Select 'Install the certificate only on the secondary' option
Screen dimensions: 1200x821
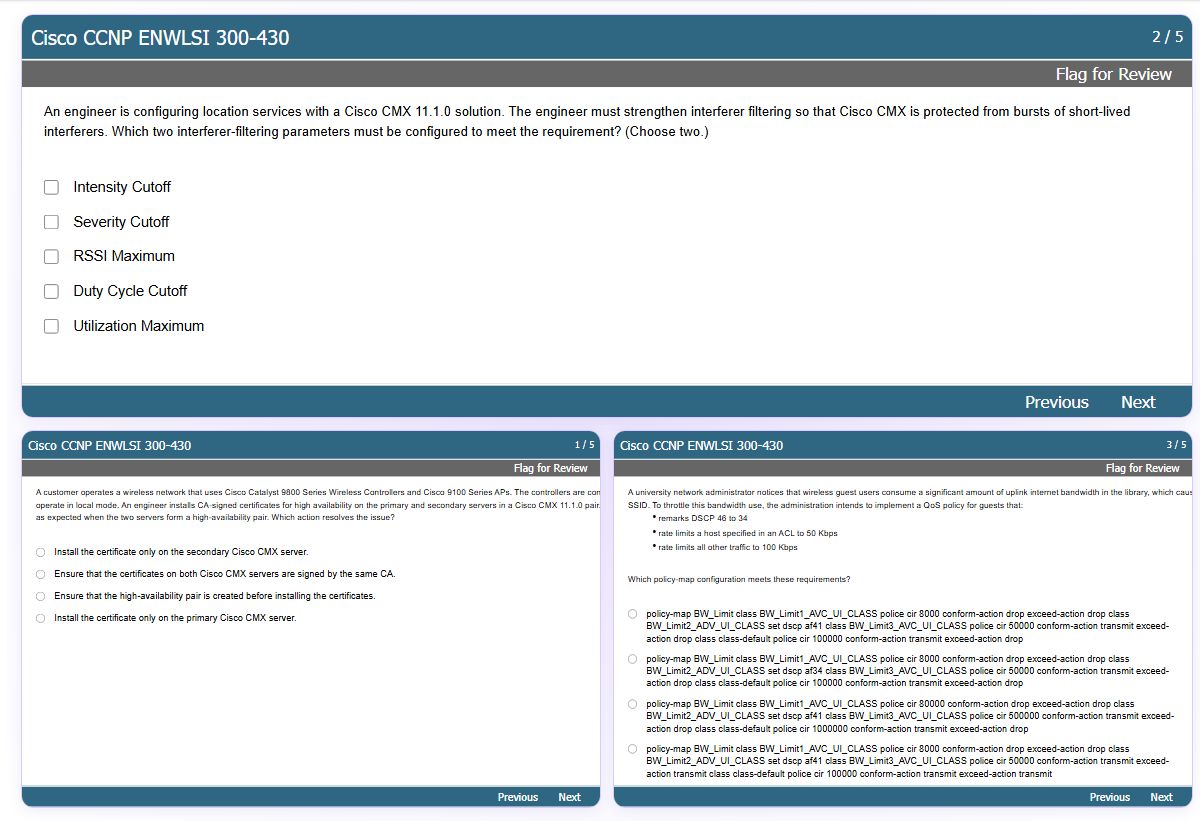(x=41, y=552)
